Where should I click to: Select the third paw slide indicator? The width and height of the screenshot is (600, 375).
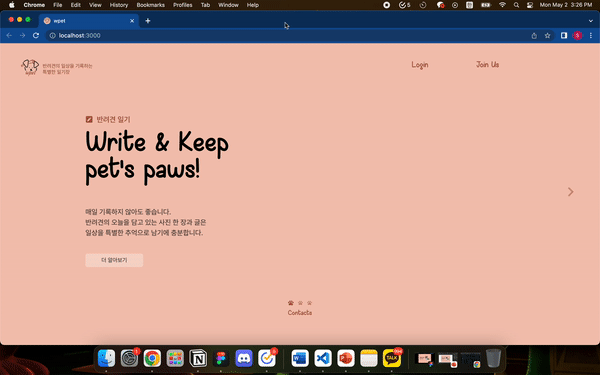310,303
